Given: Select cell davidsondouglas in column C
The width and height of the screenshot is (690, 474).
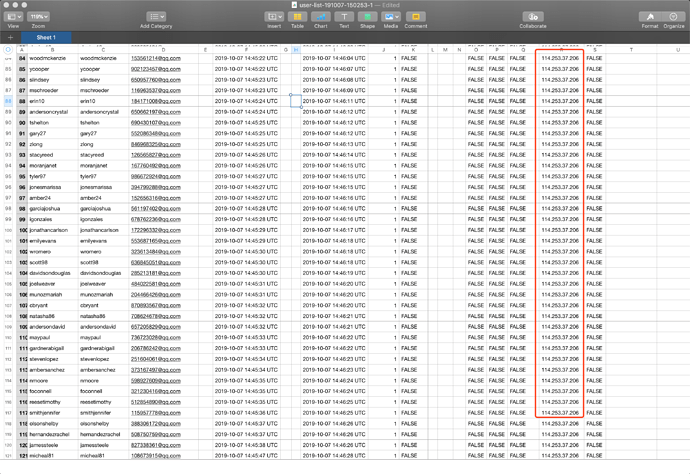Looking at the screenshot, I should [103, 273].
